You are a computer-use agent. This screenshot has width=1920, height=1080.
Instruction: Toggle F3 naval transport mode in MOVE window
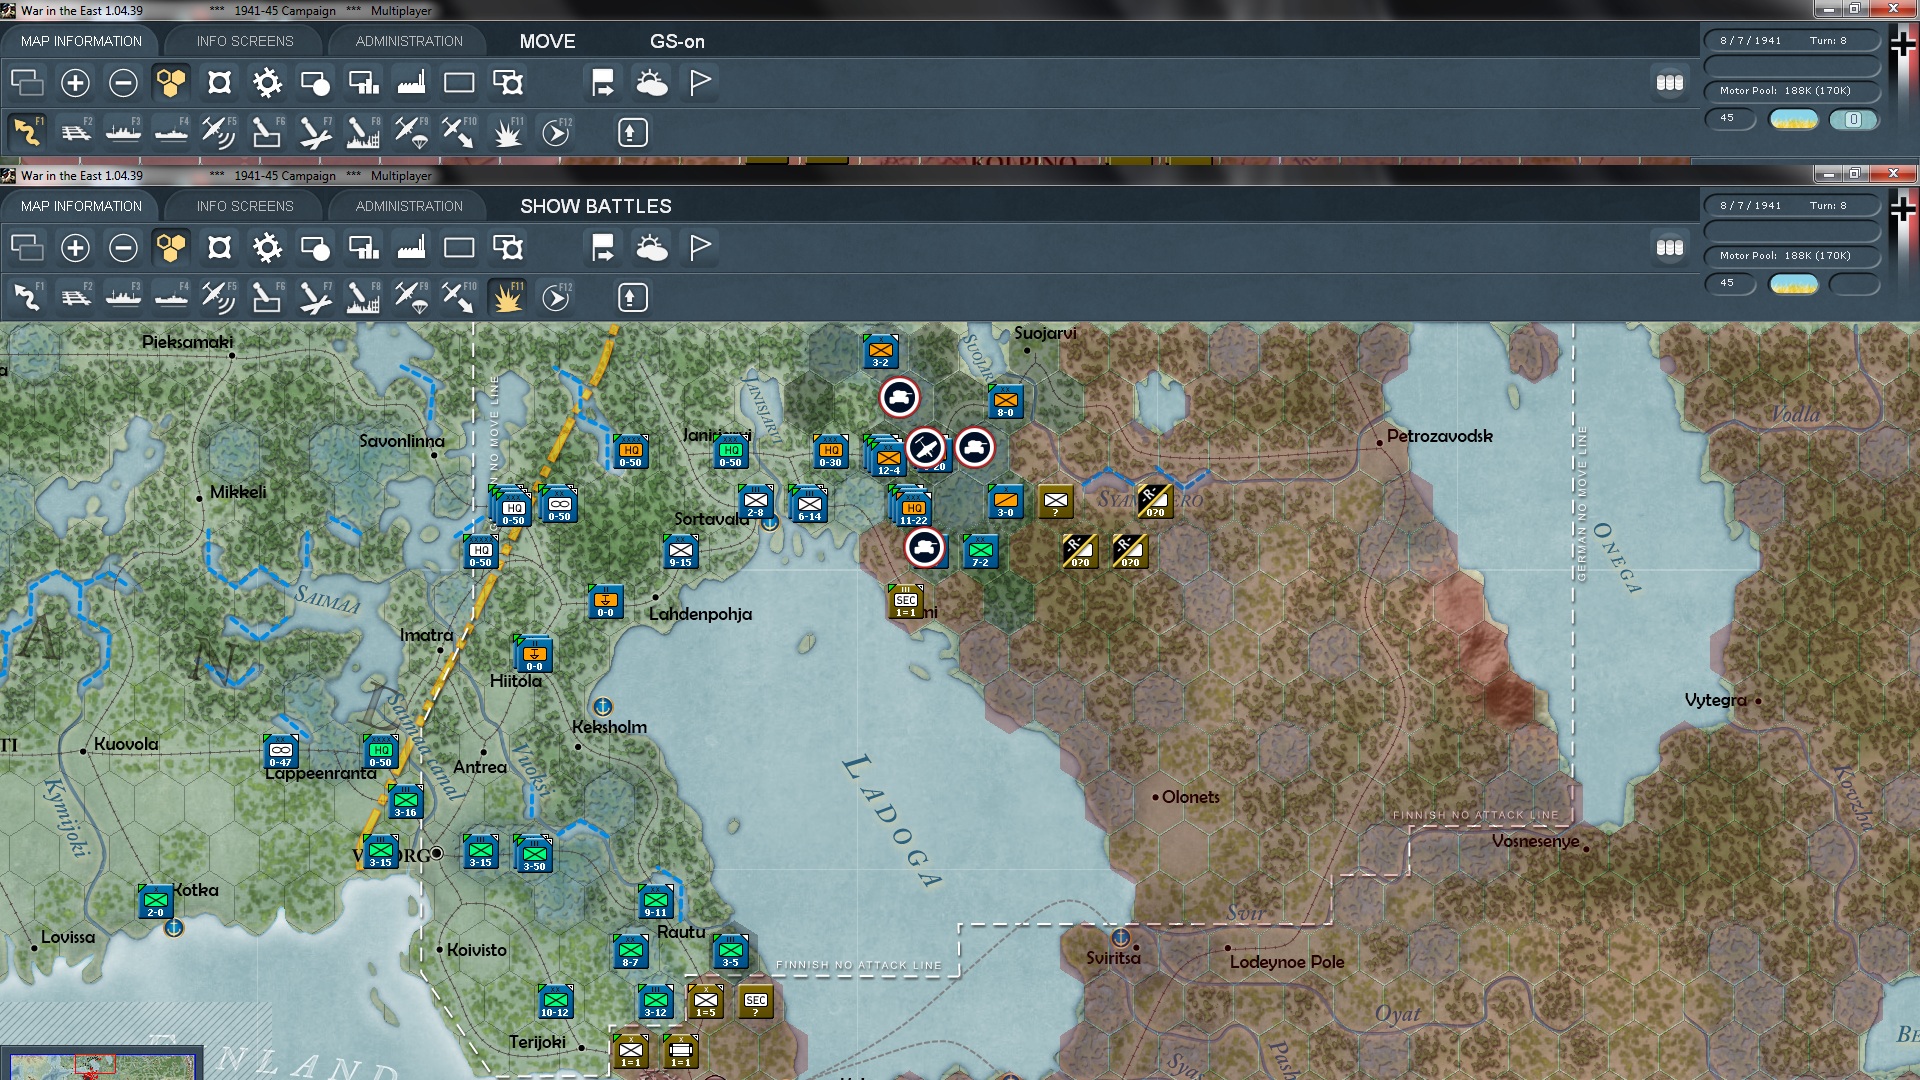coord(123,132)
